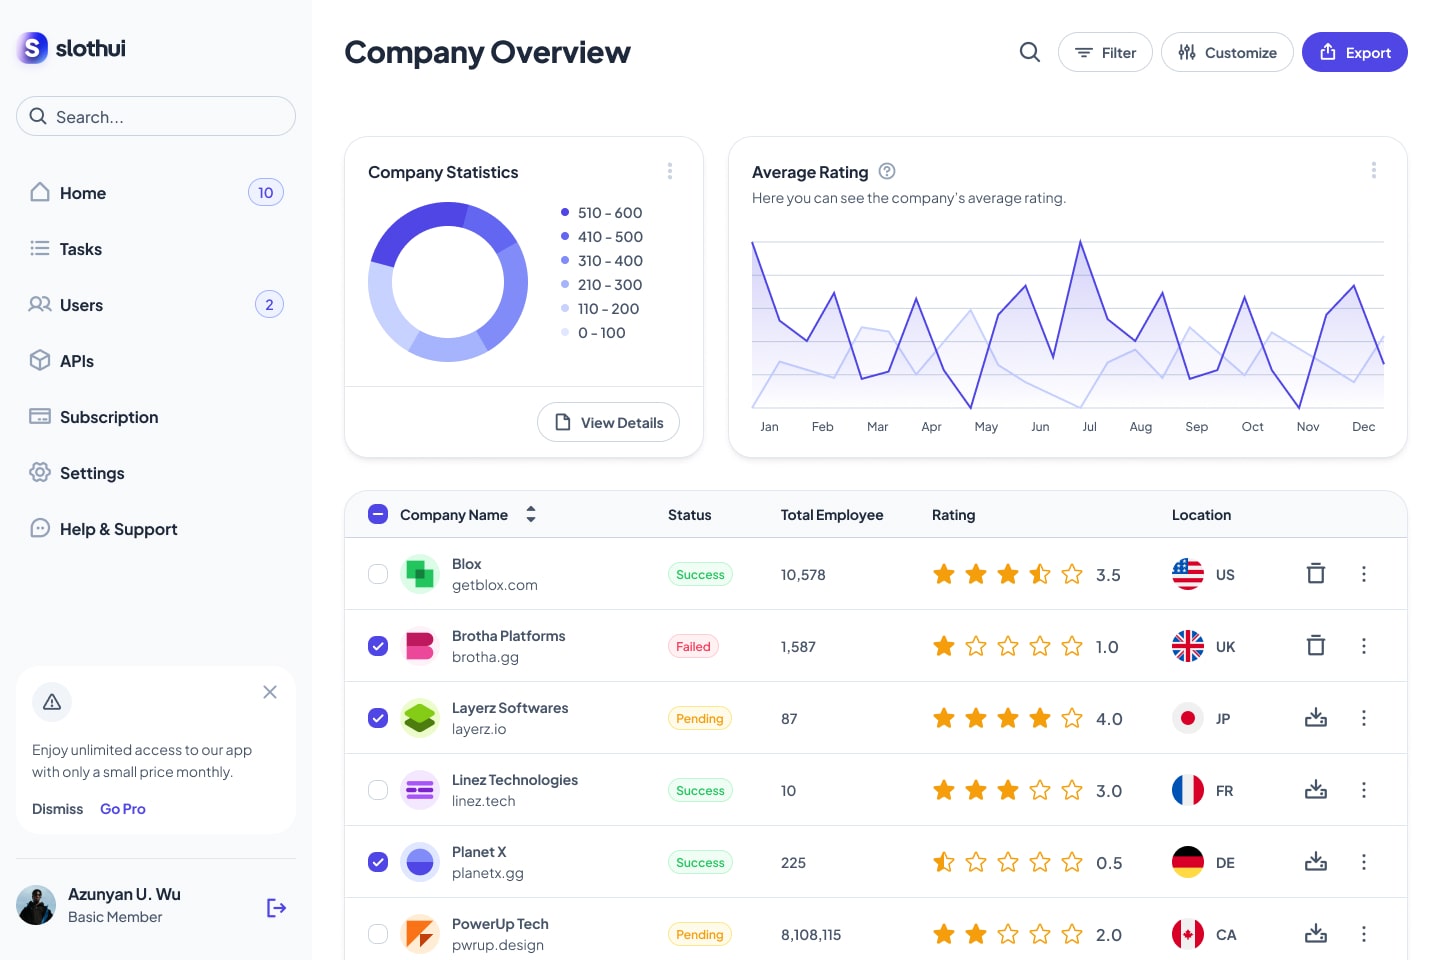The width and height of the screenshot is (1440, 960).
Task: Open more options for Linez Technologies row
Action: [x=1363, y=790]
